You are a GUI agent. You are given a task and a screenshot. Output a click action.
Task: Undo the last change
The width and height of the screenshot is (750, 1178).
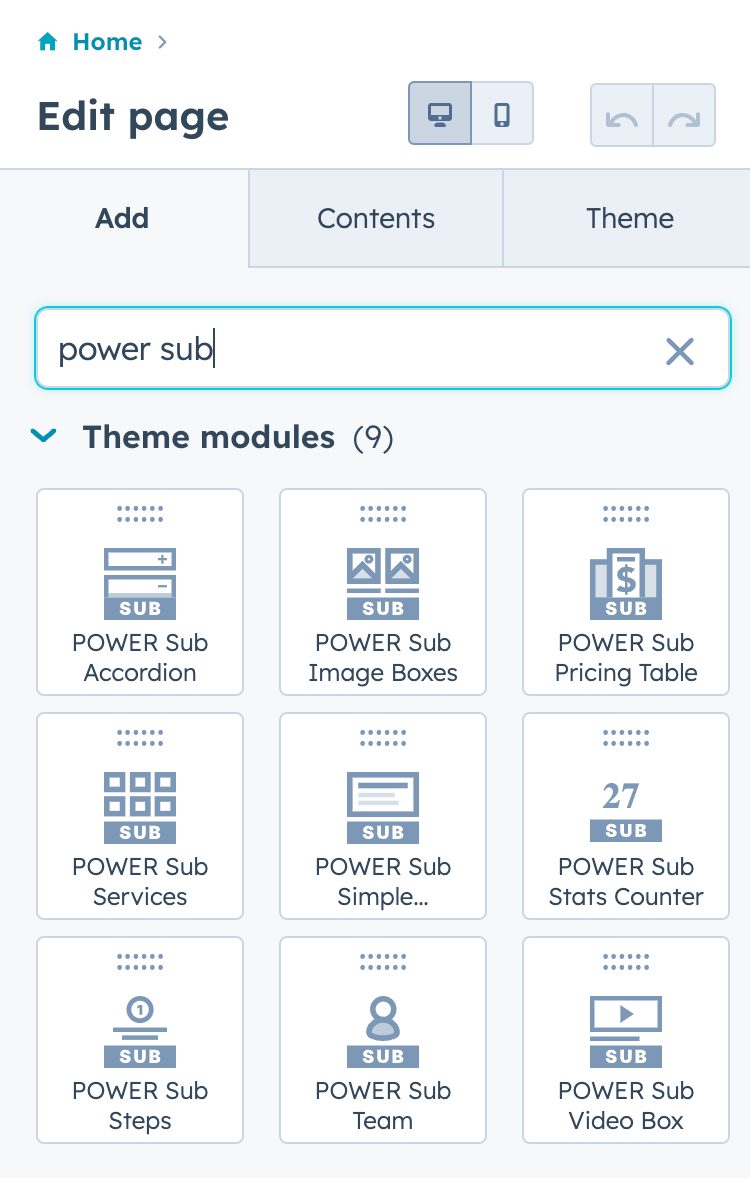[x=621, y=113]
